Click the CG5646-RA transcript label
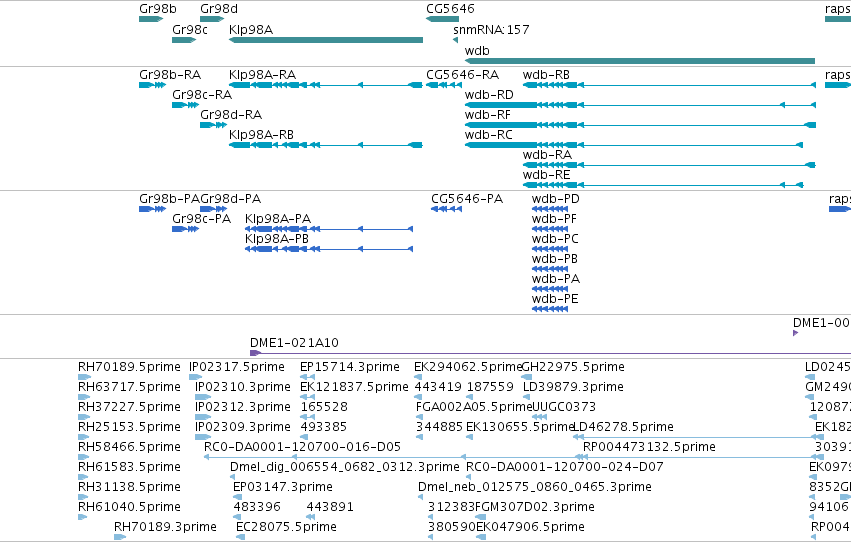The image size is (851, 542). pos(462,74)
